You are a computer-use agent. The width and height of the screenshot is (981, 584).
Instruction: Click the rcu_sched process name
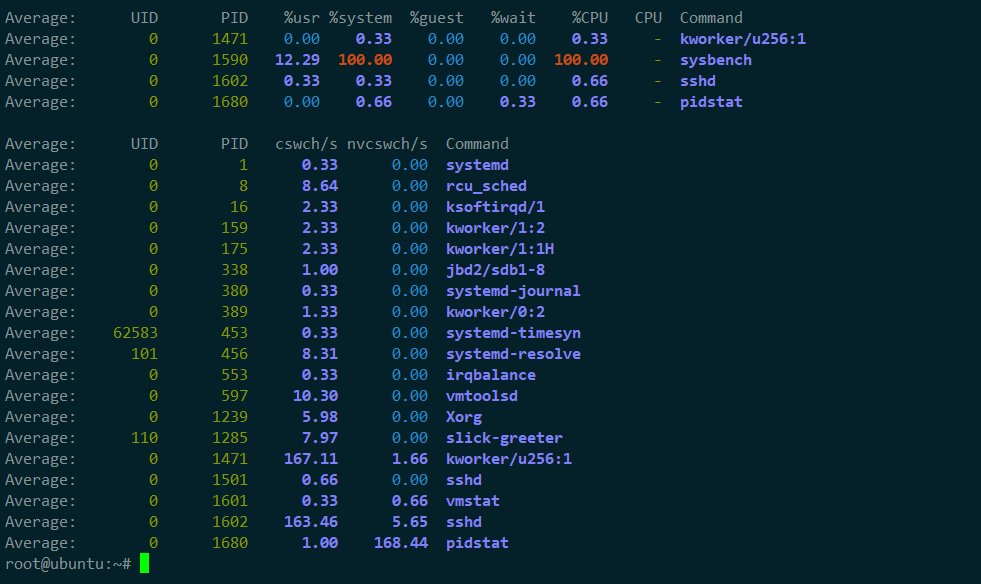[x=486, y=186]
